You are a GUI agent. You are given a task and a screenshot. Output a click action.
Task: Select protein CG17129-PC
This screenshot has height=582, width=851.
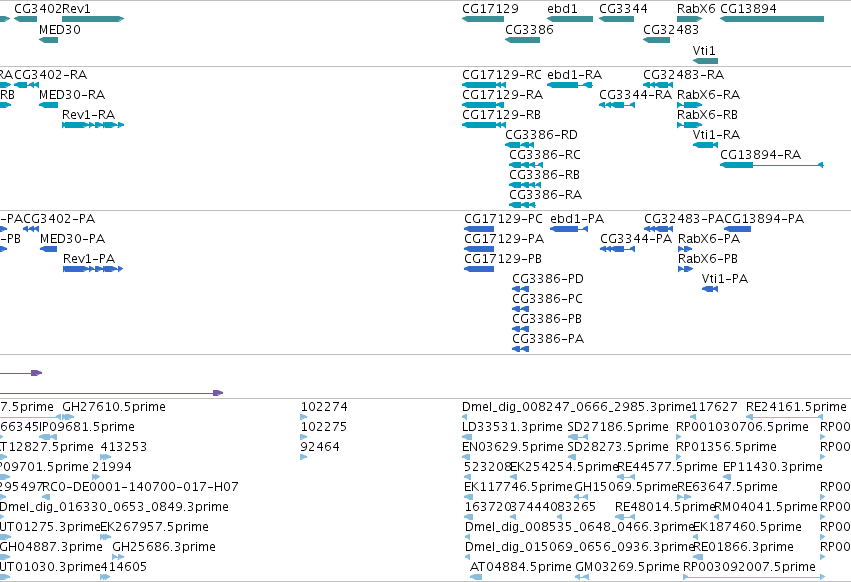[x=503, y=219]
